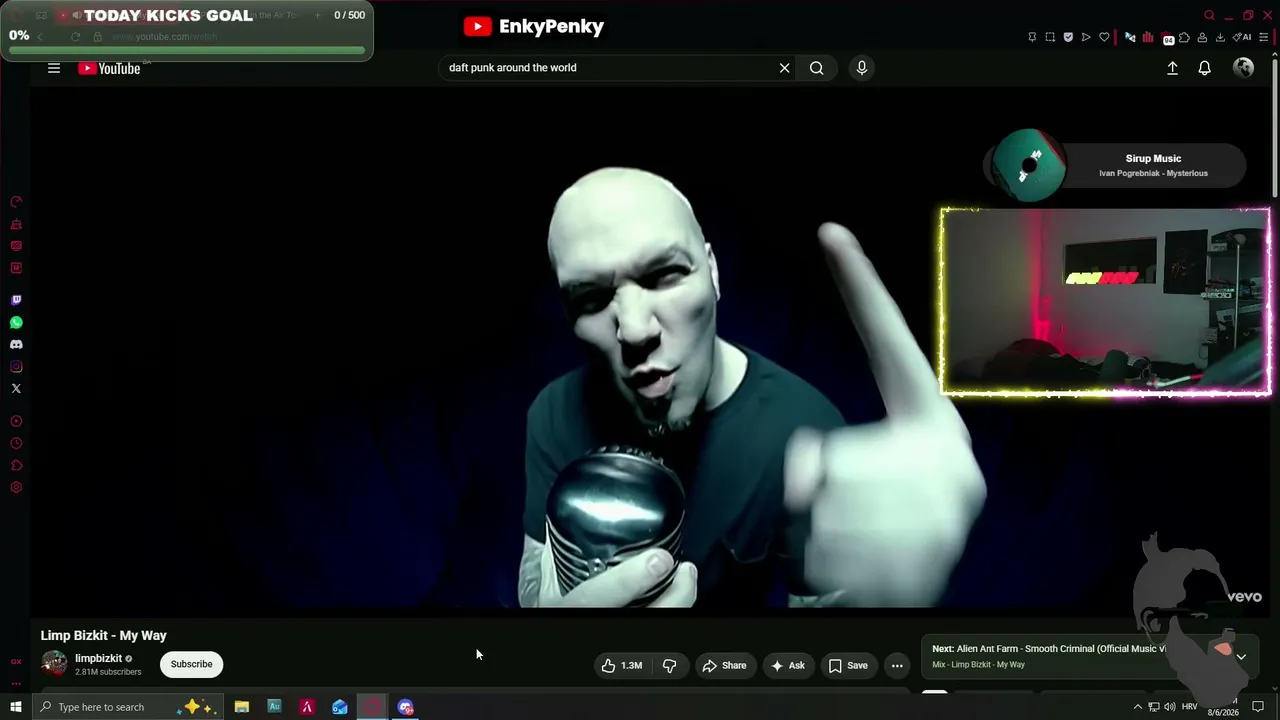
Task: Open the browser pinboard pin icon
Action: pyautogui.click(x=1032, y=37)
